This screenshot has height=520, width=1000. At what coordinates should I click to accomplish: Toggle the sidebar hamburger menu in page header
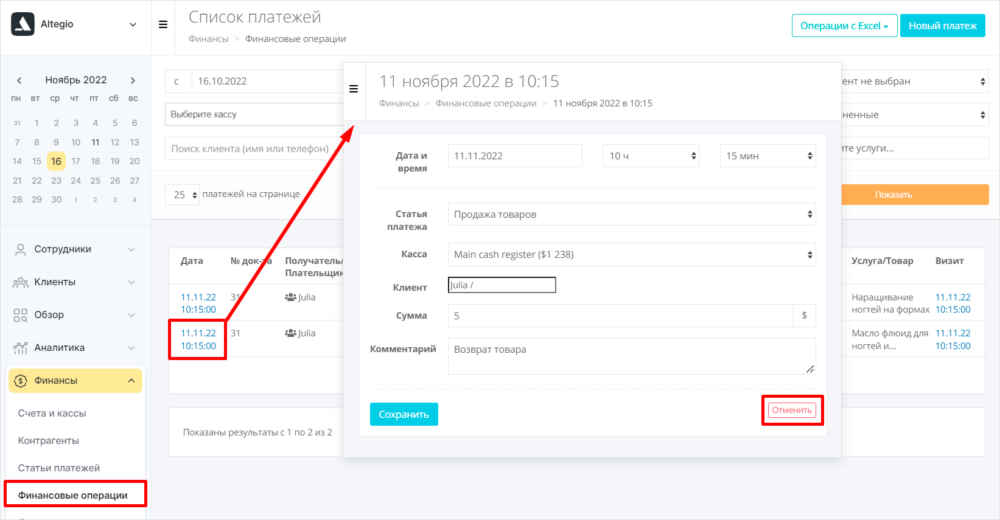pos(163,24)
